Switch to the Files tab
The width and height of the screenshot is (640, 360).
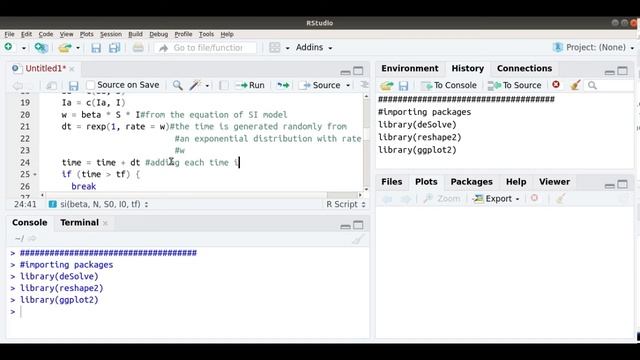click(392, 182)
